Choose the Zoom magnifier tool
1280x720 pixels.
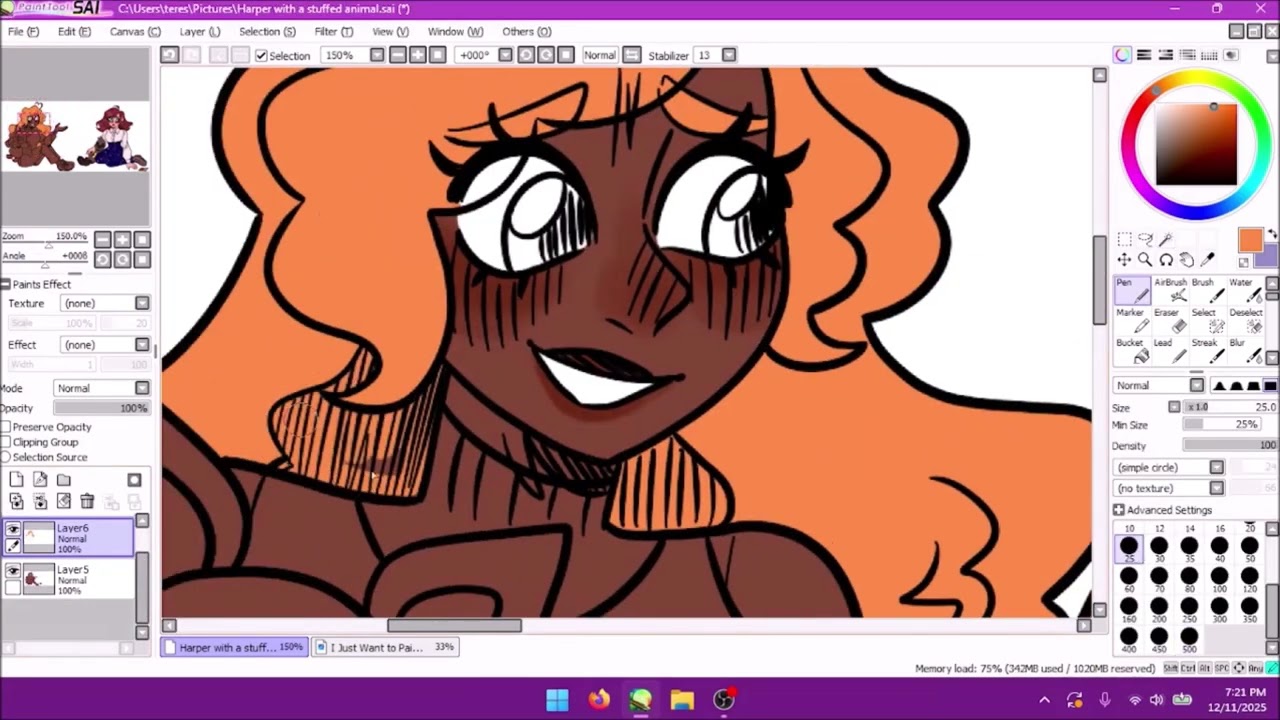1145,260
